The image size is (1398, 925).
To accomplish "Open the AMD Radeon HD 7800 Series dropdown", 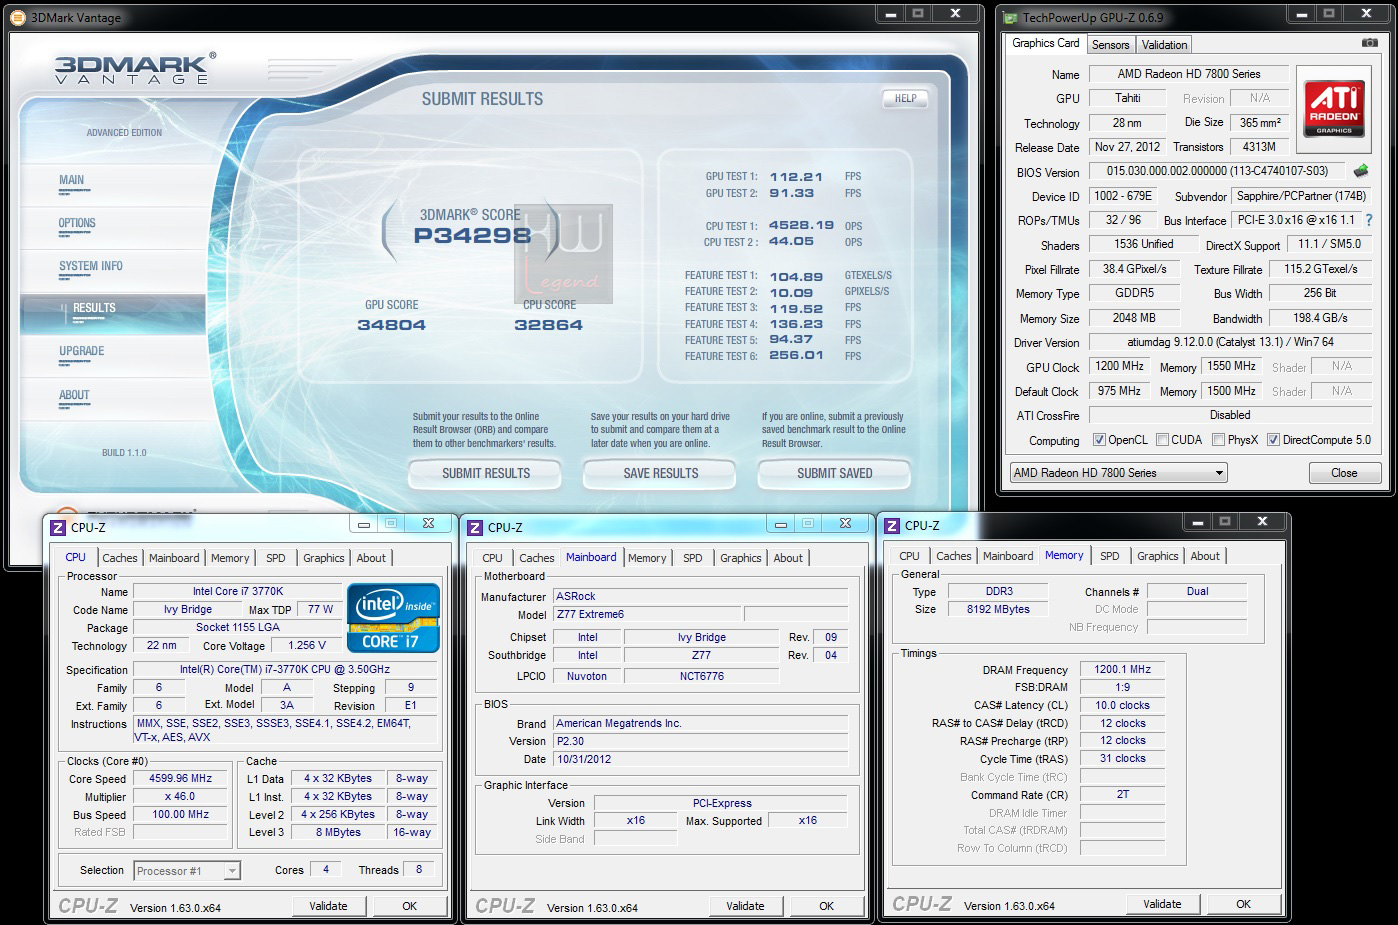I will click(x=1118, y=473).
